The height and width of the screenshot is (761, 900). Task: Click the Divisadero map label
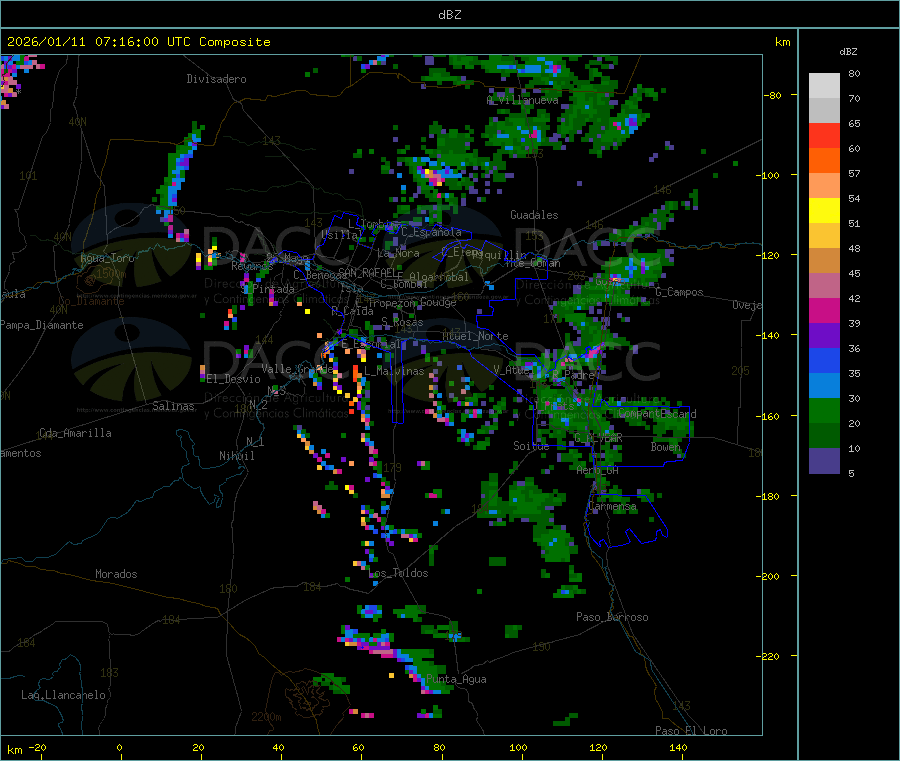[x=216, y=79]
